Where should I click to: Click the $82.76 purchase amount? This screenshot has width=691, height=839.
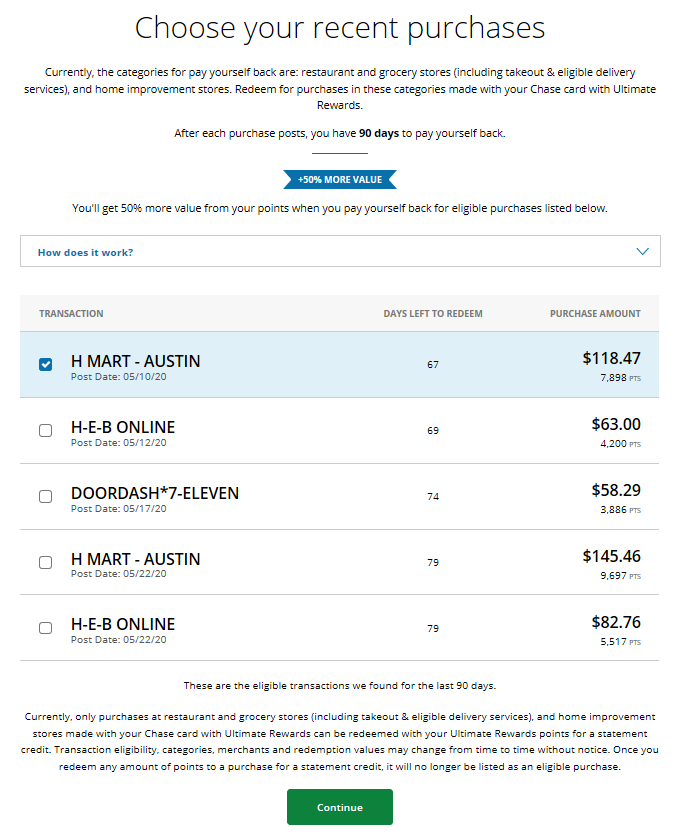click(x=616, y=622)
